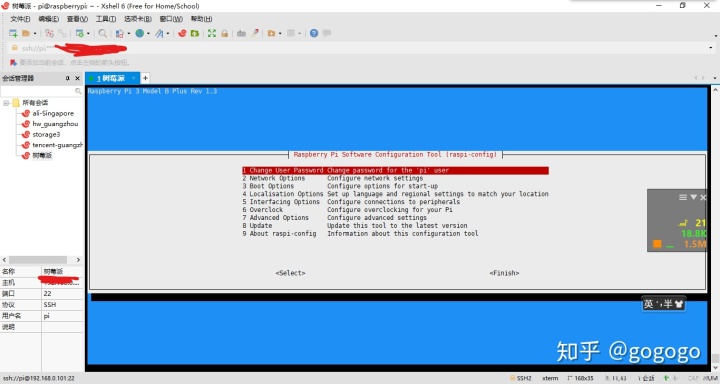This screenshot has width=720, height=384.
Task: Open the 编辑(E) menu
Action: click(x=48, y=19)
